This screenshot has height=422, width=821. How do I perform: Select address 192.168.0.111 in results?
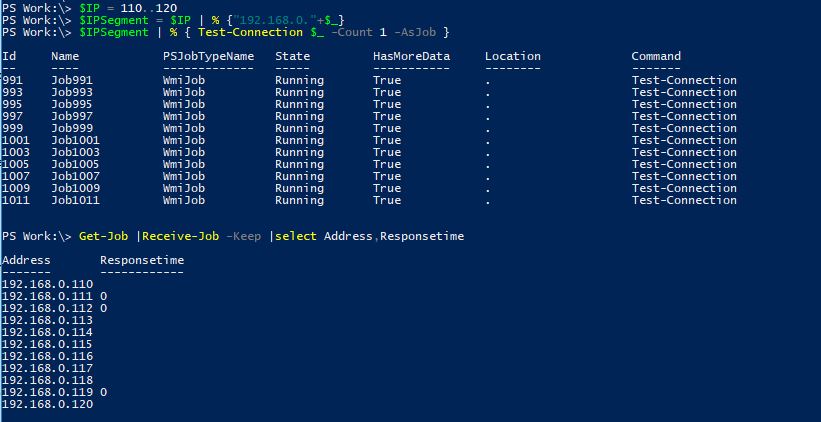47,296
